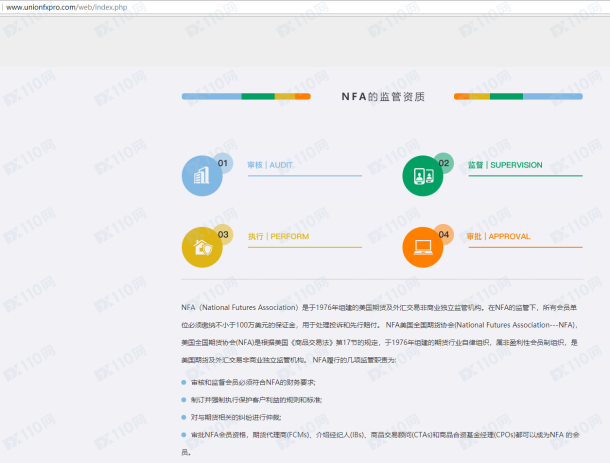Click the 03 number badge
The height and width of the screenshot is (463, 610).
[x=223, y=235]
